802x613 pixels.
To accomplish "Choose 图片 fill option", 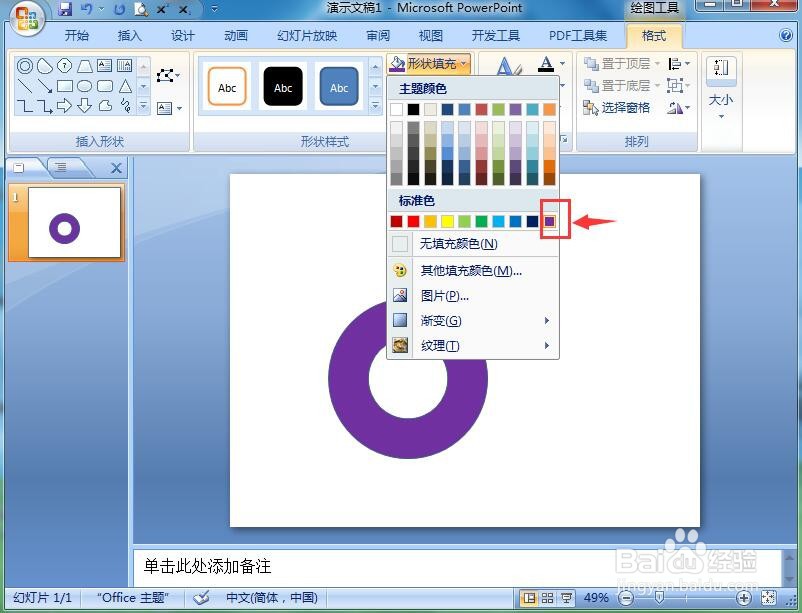I will pos(473,296).
